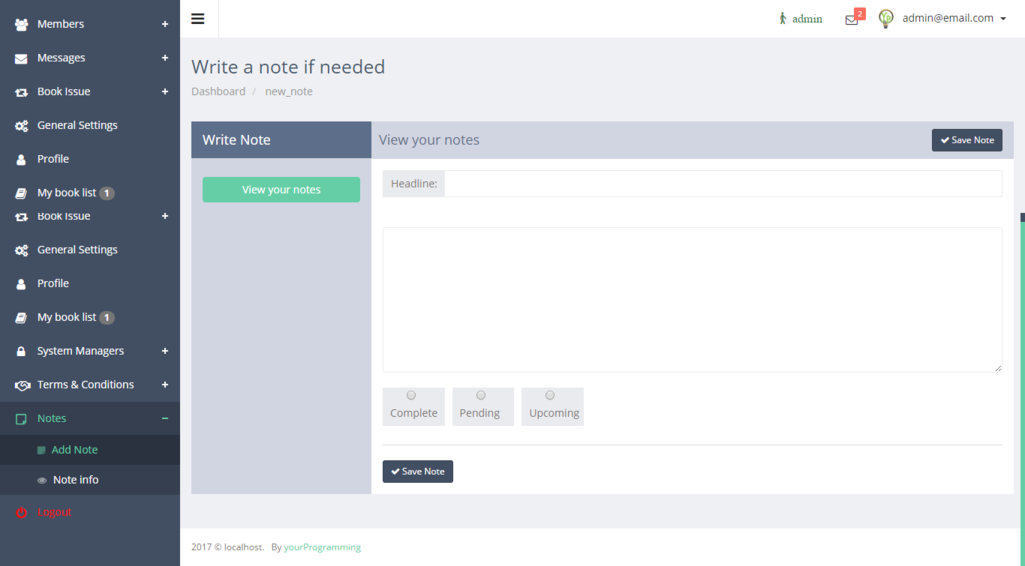Click the Save Note button below status options
Image resolution: width=1025 pixels, height=566 pixels.
(417, 471)
